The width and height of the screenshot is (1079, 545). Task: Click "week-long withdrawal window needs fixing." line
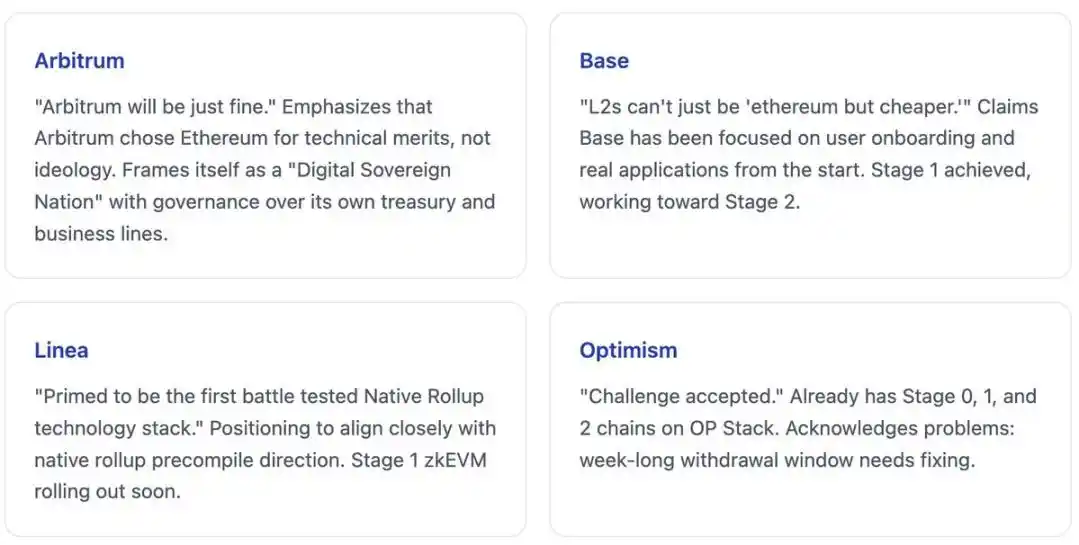coord(776,460)
